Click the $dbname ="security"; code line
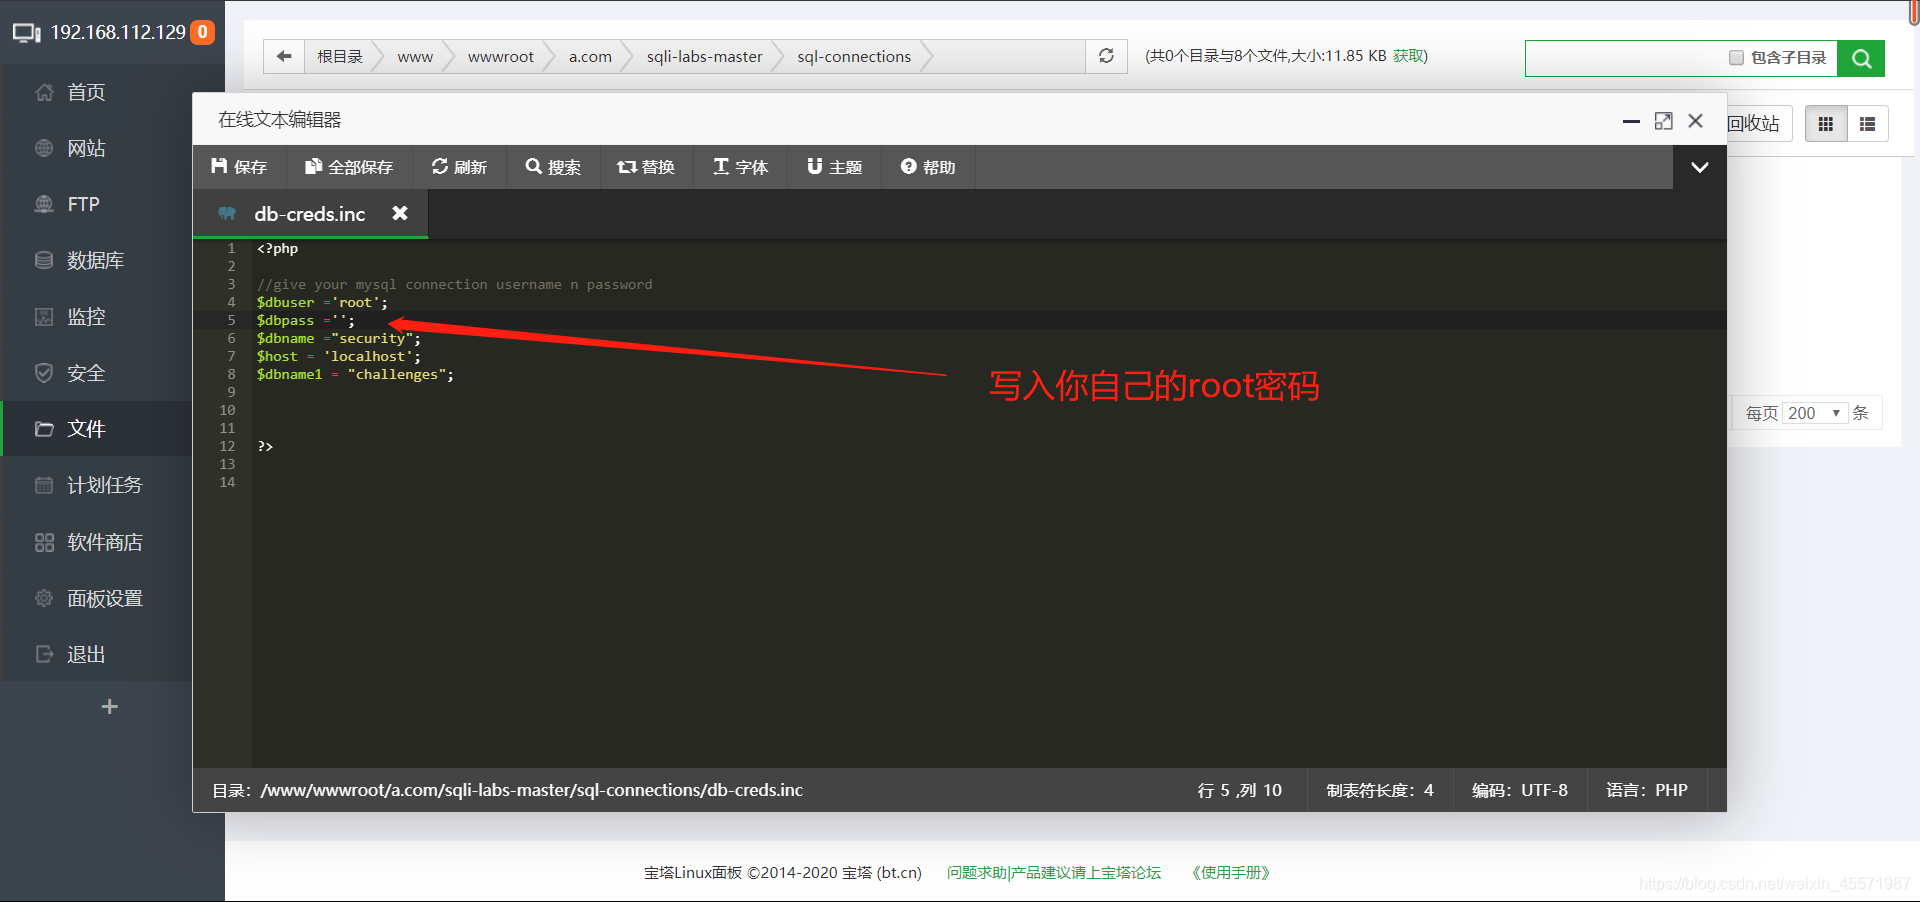The image size is (1920, 902). click(339, 338)
